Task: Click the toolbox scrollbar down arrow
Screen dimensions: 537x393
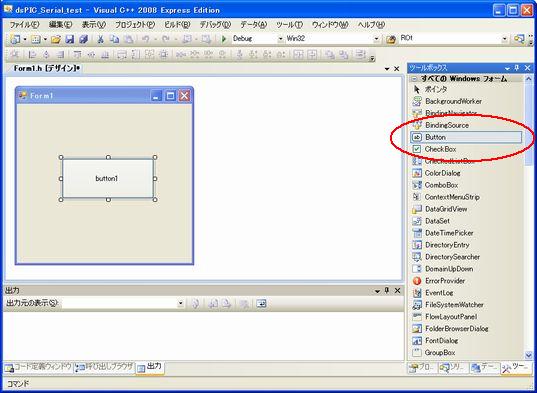Action: 528,355
